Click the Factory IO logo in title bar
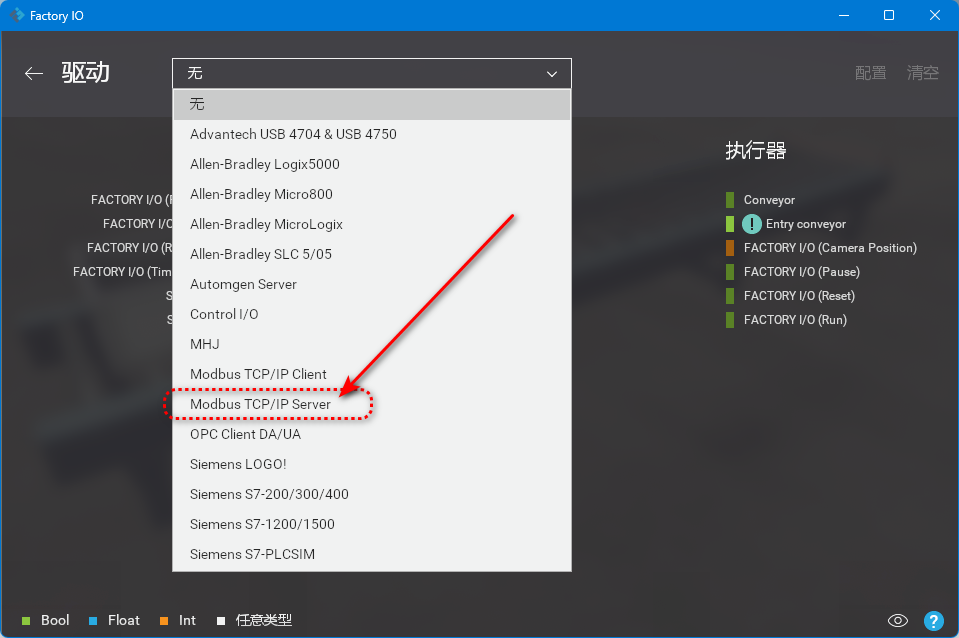Screen dimensions: 959x638 click(x=17, y=15)
